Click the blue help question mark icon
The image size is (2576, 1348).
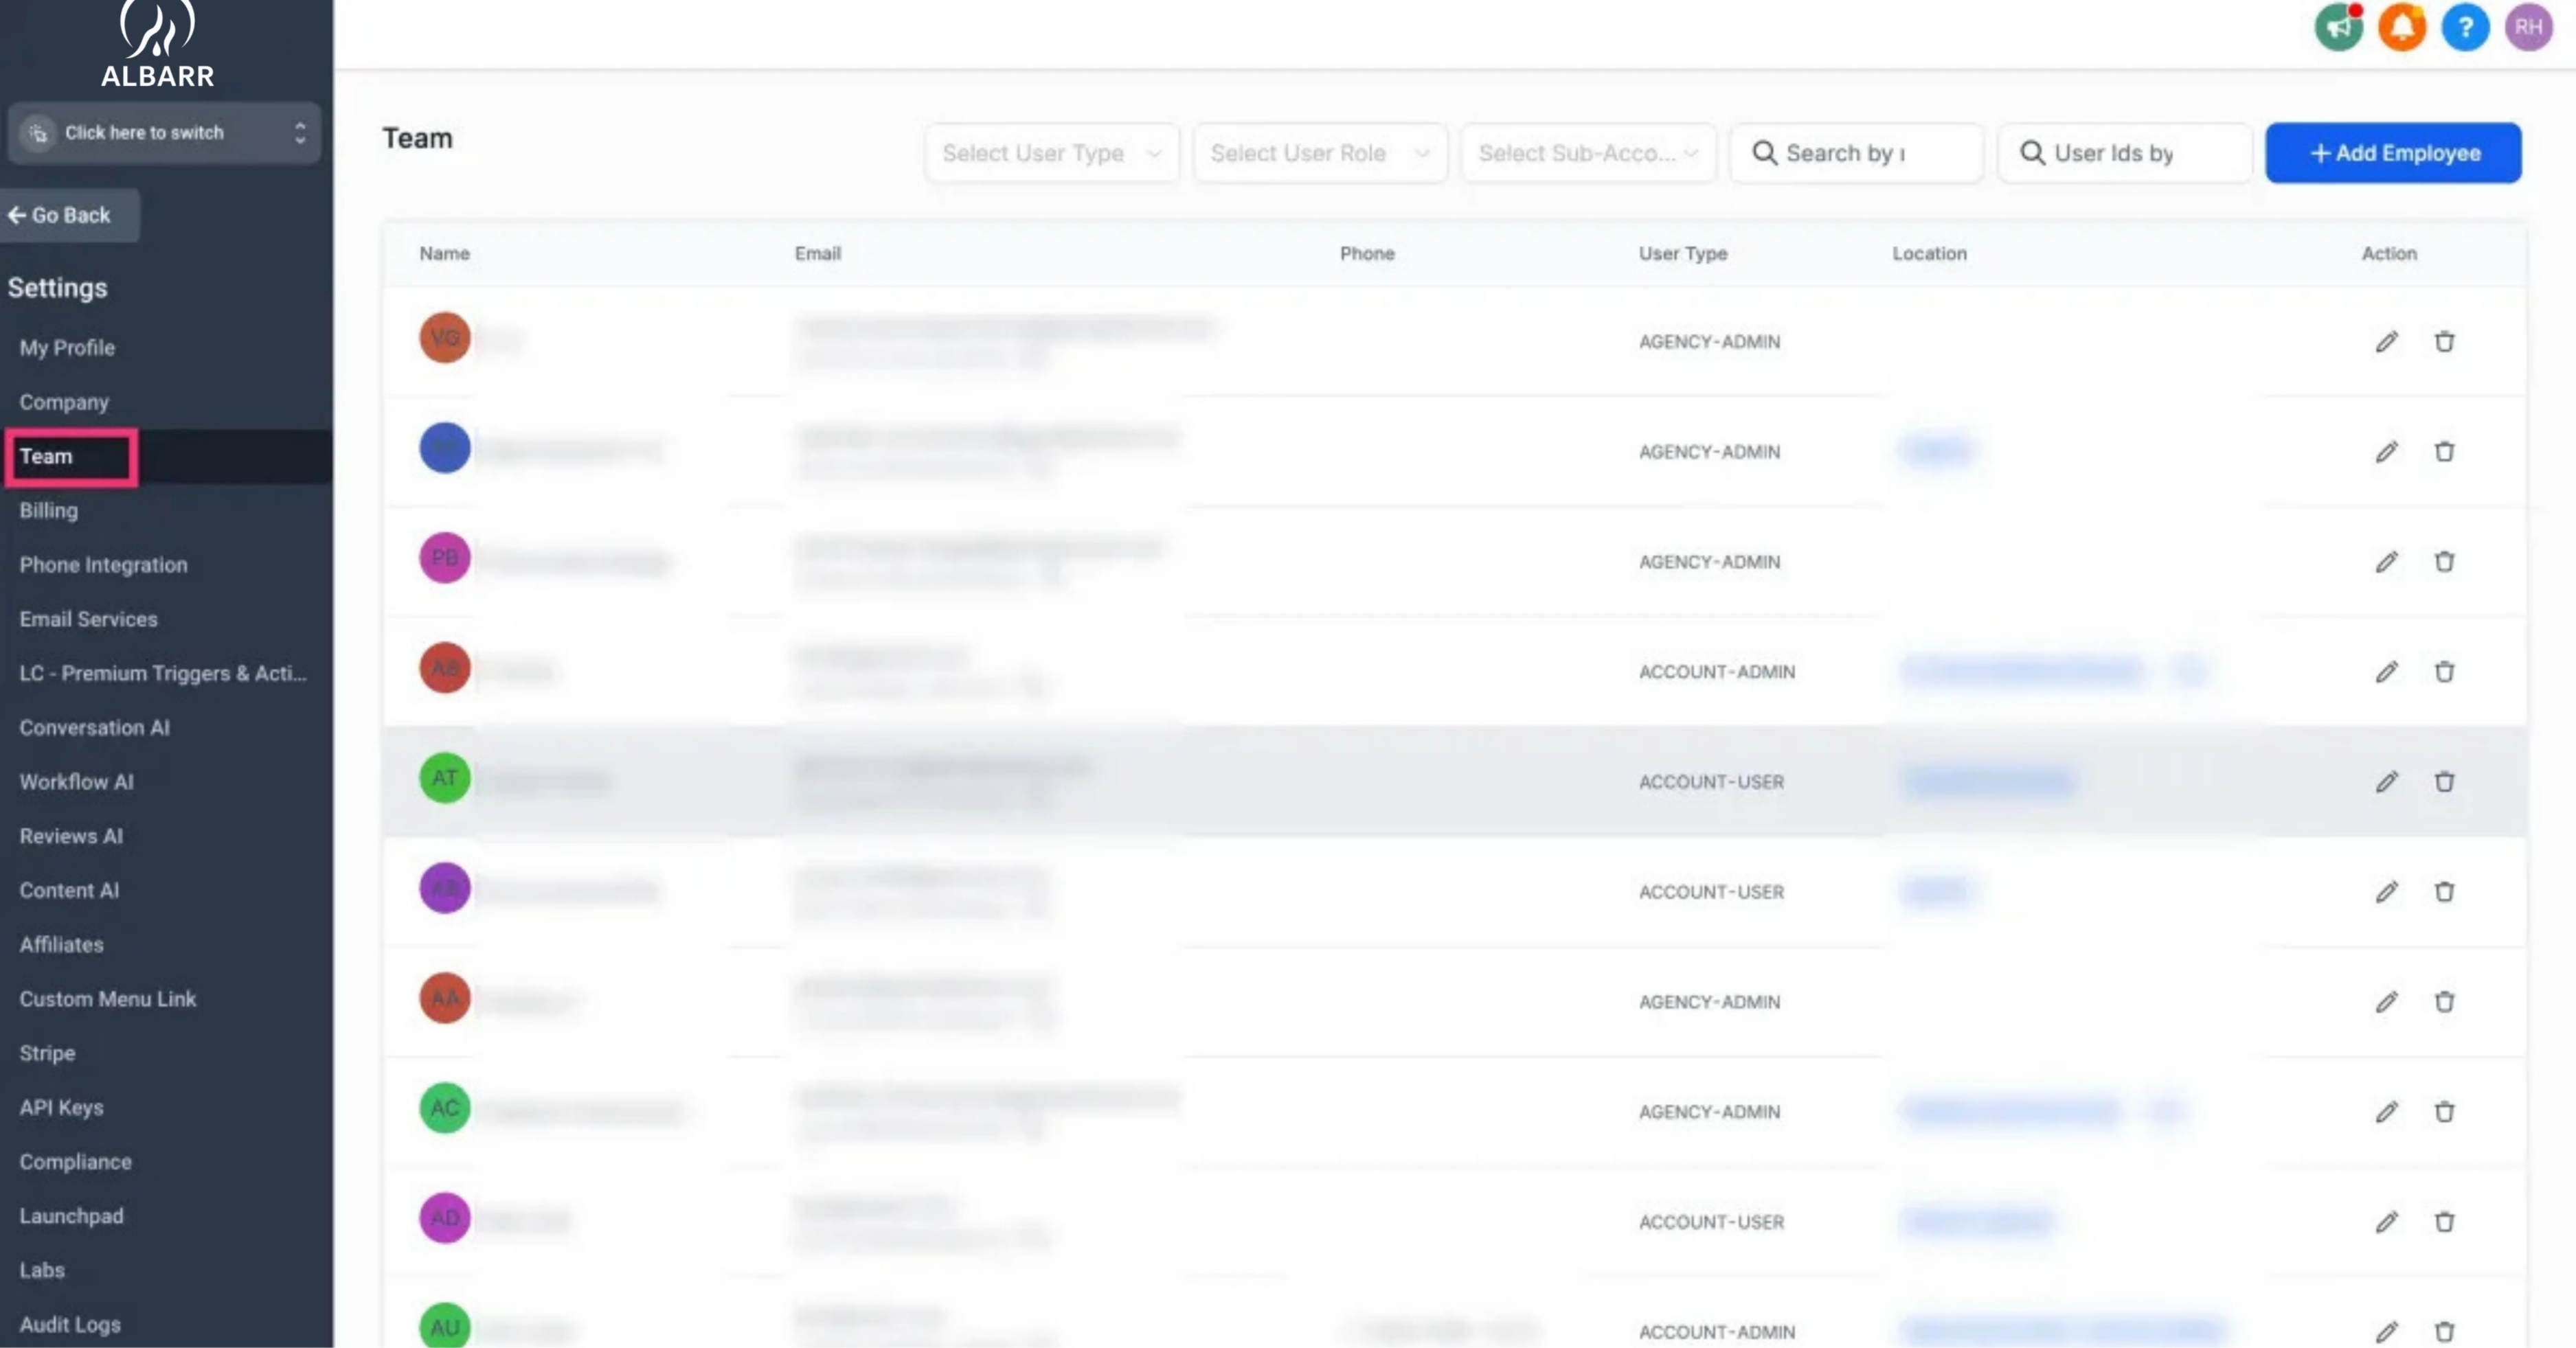click(2465, 27)
